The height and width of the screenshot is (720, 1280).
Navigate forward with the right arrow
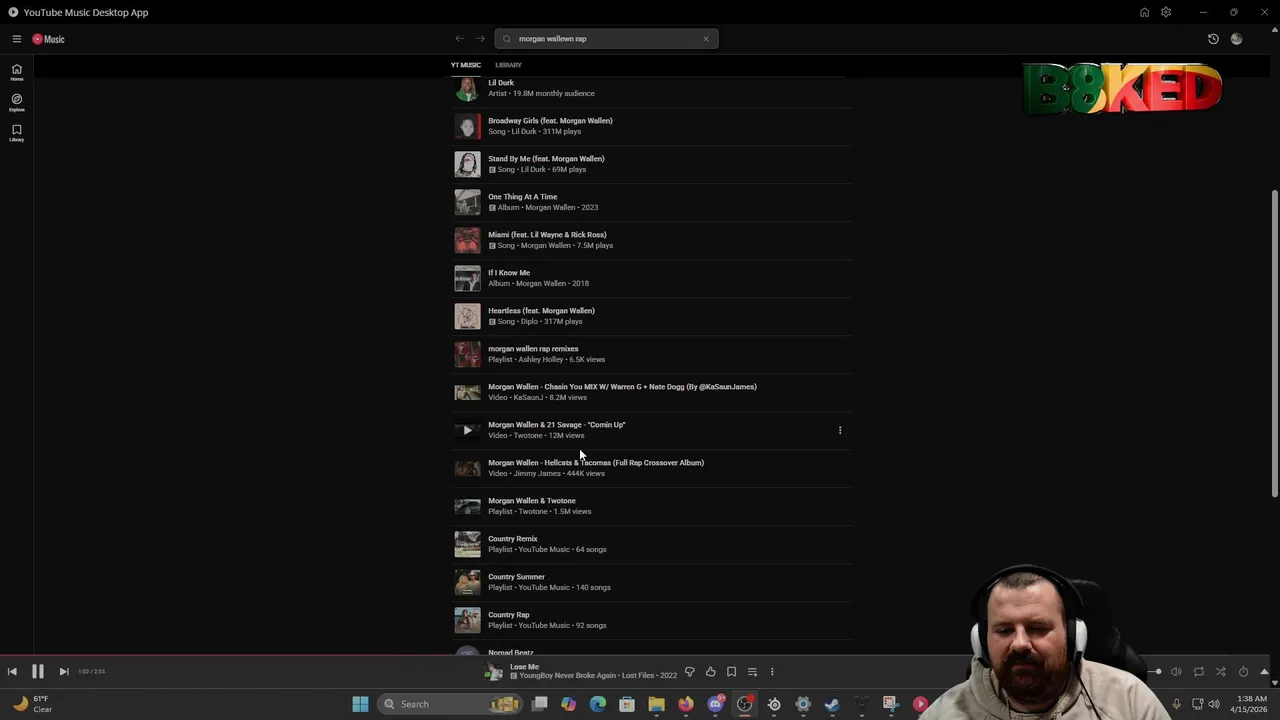pyautogui.click(x=480, y=39)
